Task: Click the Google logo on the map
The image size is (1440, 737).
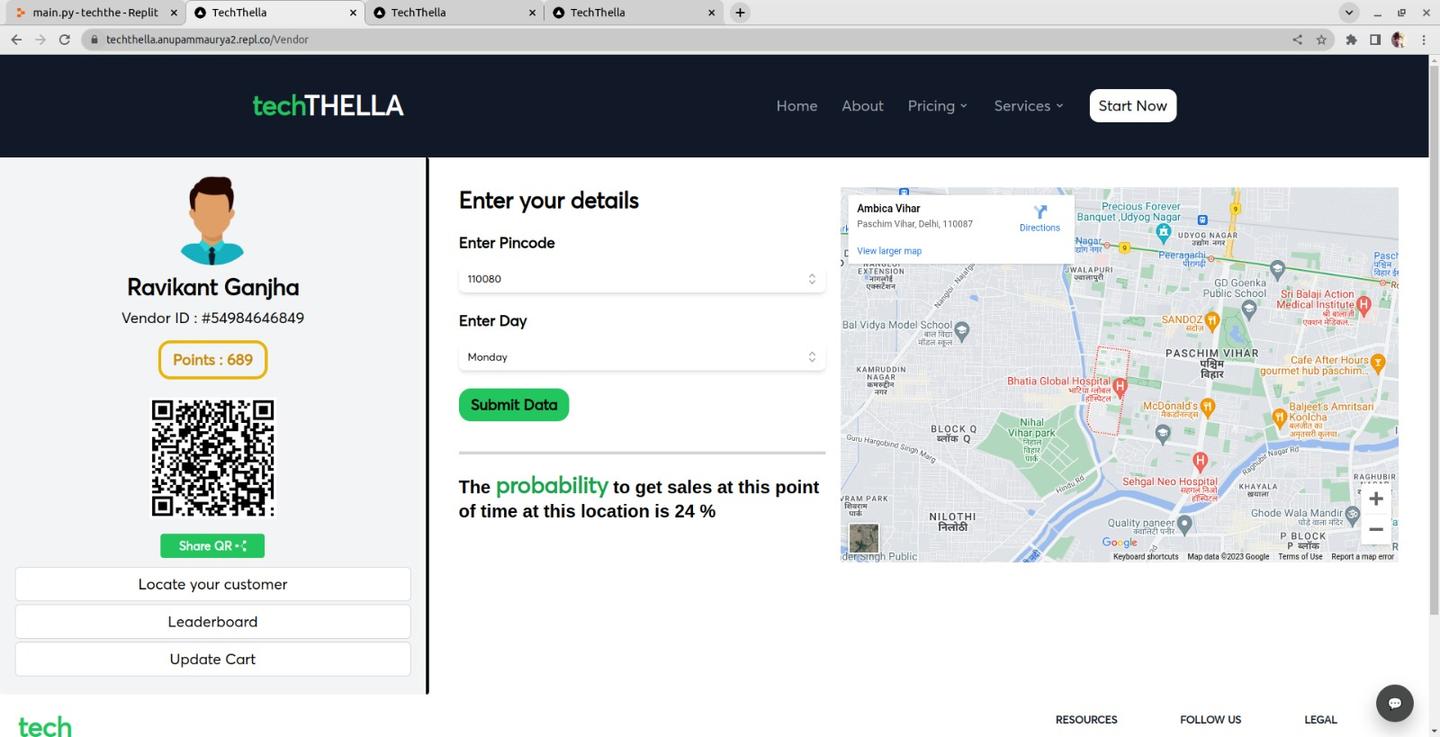Action: (x=1119, y=543)
